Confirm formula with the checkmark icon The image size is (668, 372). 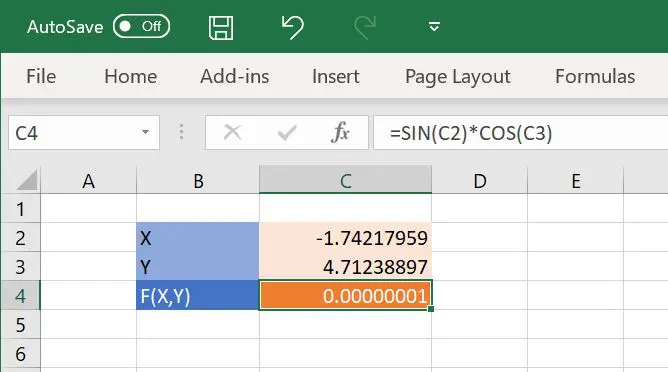(x=287, y=133)
